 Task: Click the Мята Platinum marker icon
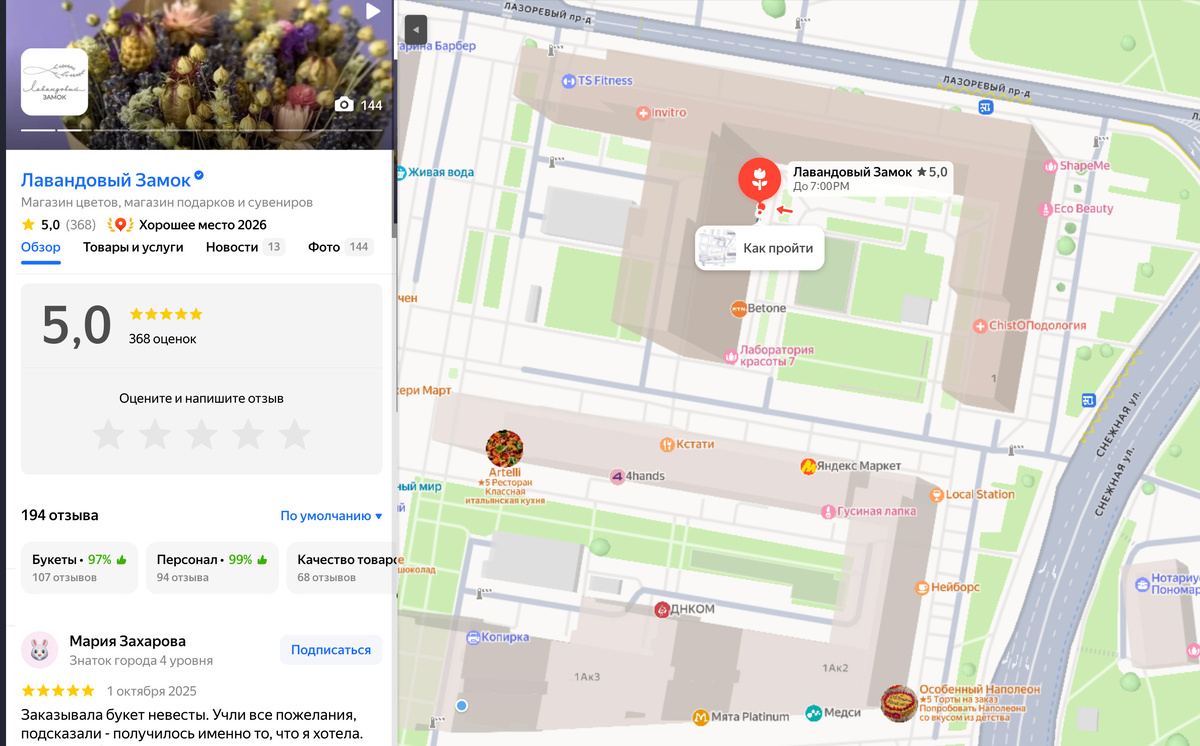pyautogui.click(x=702, y=717)
